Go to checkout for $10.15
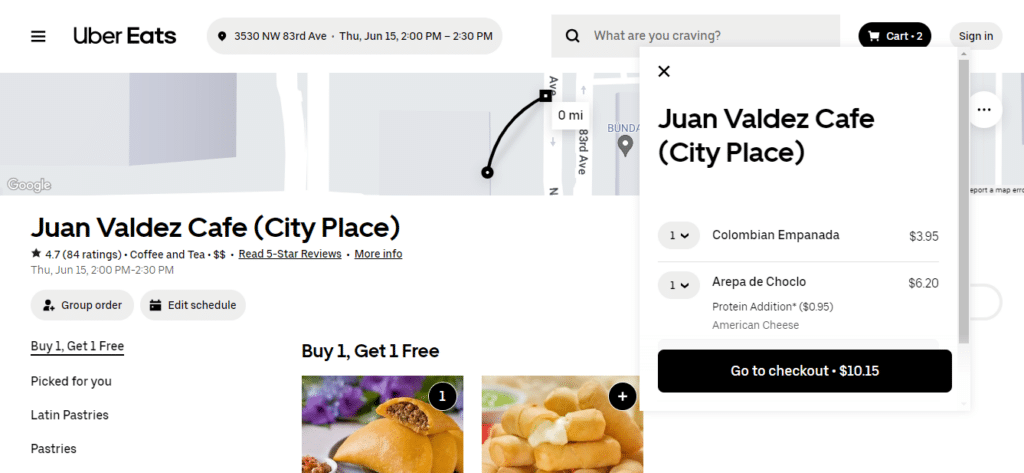The height and width of the screenshot is (473, 1024). pyautogui.click(x=805, y=371)
